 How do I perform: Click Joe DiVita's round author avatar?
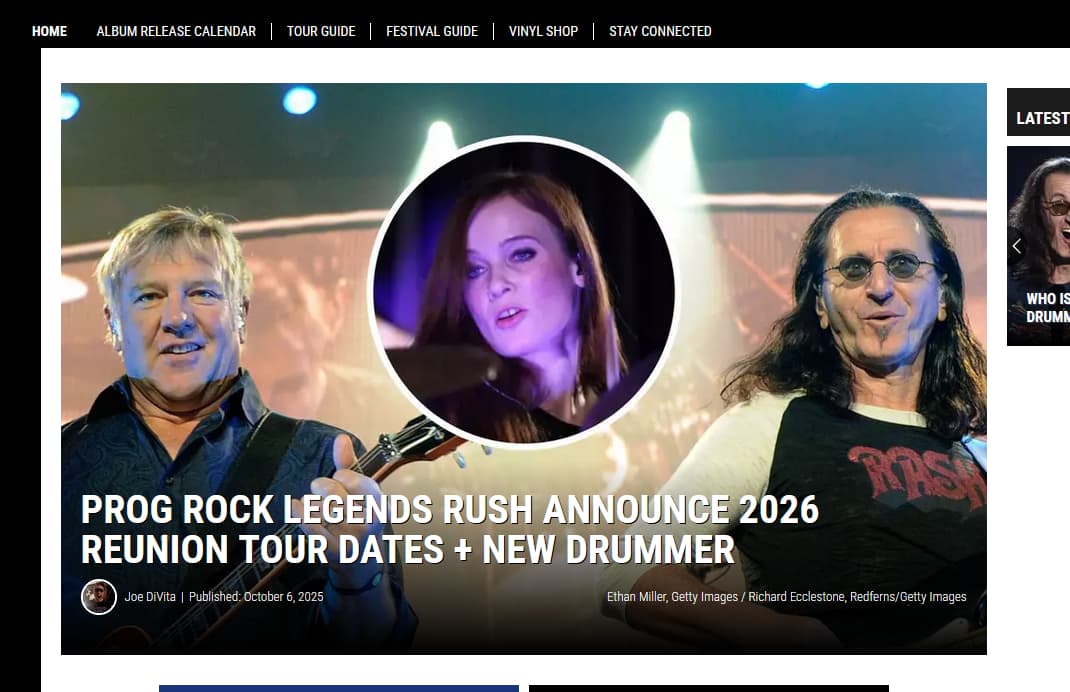coord(99,597)
